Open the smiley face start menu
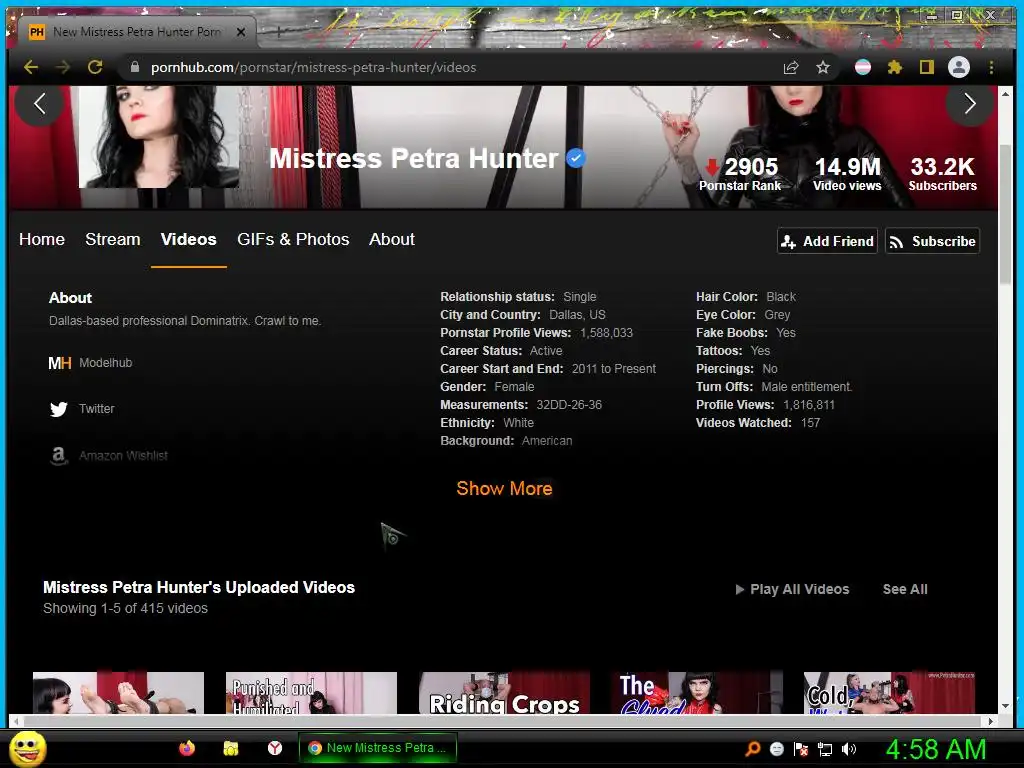Image resolution: width=1024 pixels, height=768 pixels. click(x=27, y=748)
